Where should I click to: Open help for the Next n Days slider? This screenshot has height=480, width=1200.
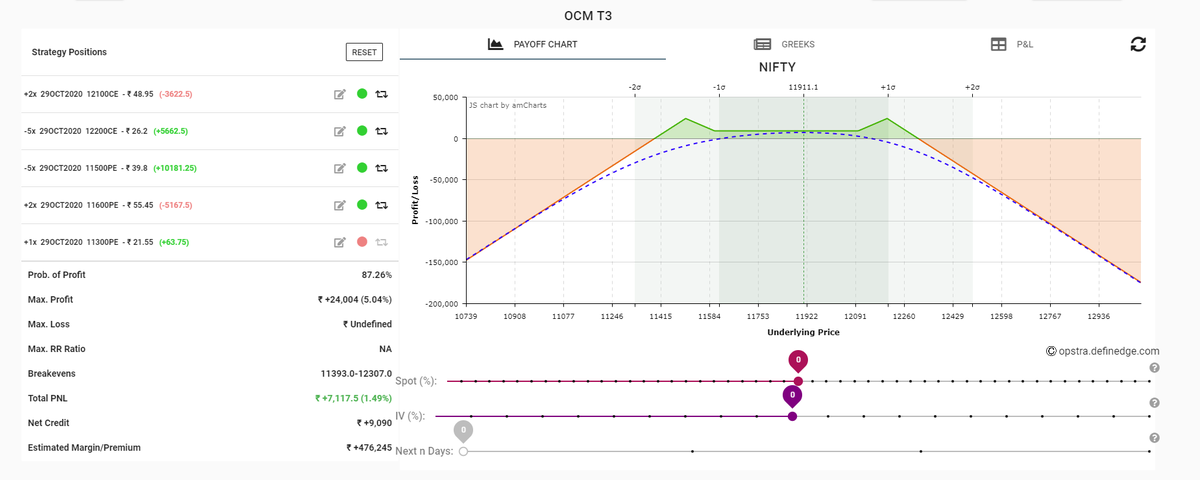1155,438
